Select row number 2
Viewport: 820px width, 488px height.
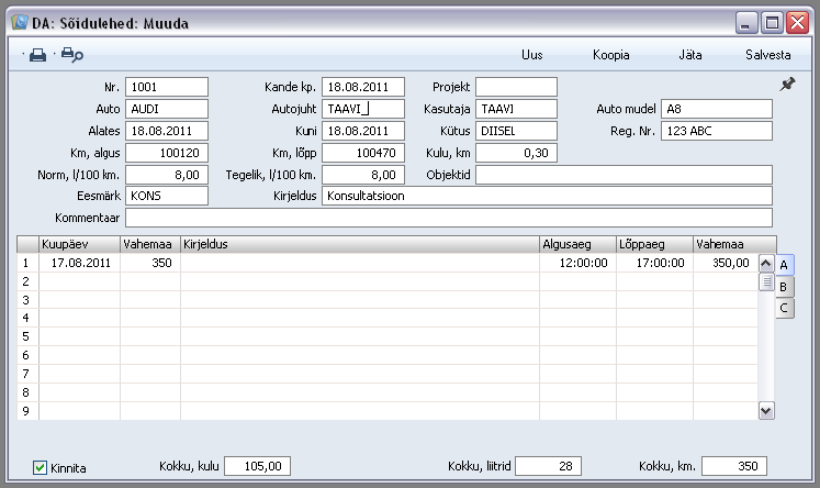click(x=27, y=281)
